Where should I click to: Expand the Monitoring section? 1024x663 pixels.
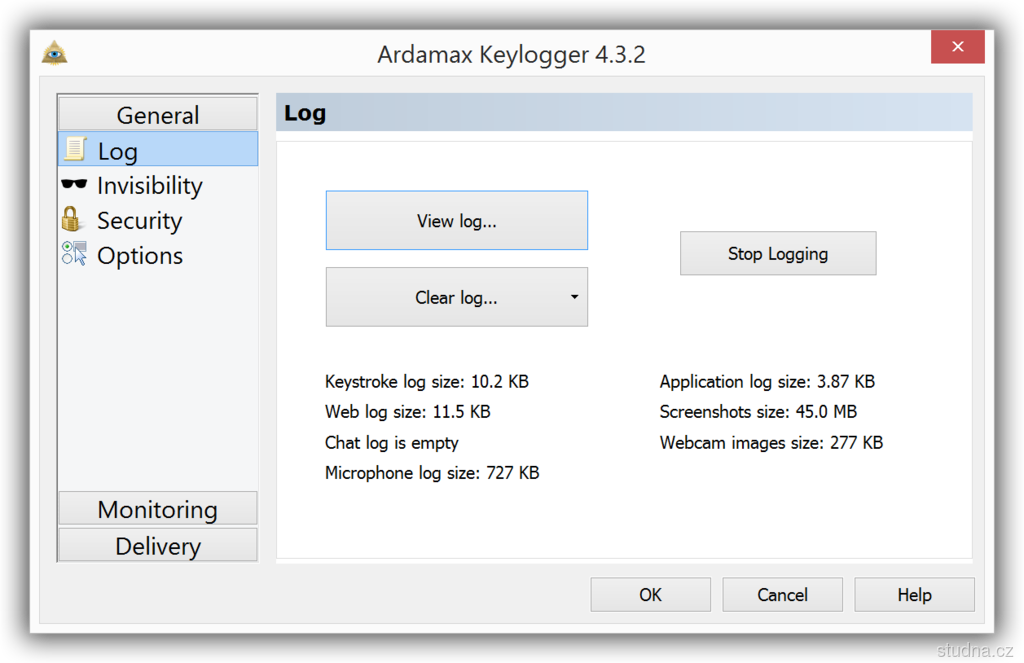tap(157, 509)
